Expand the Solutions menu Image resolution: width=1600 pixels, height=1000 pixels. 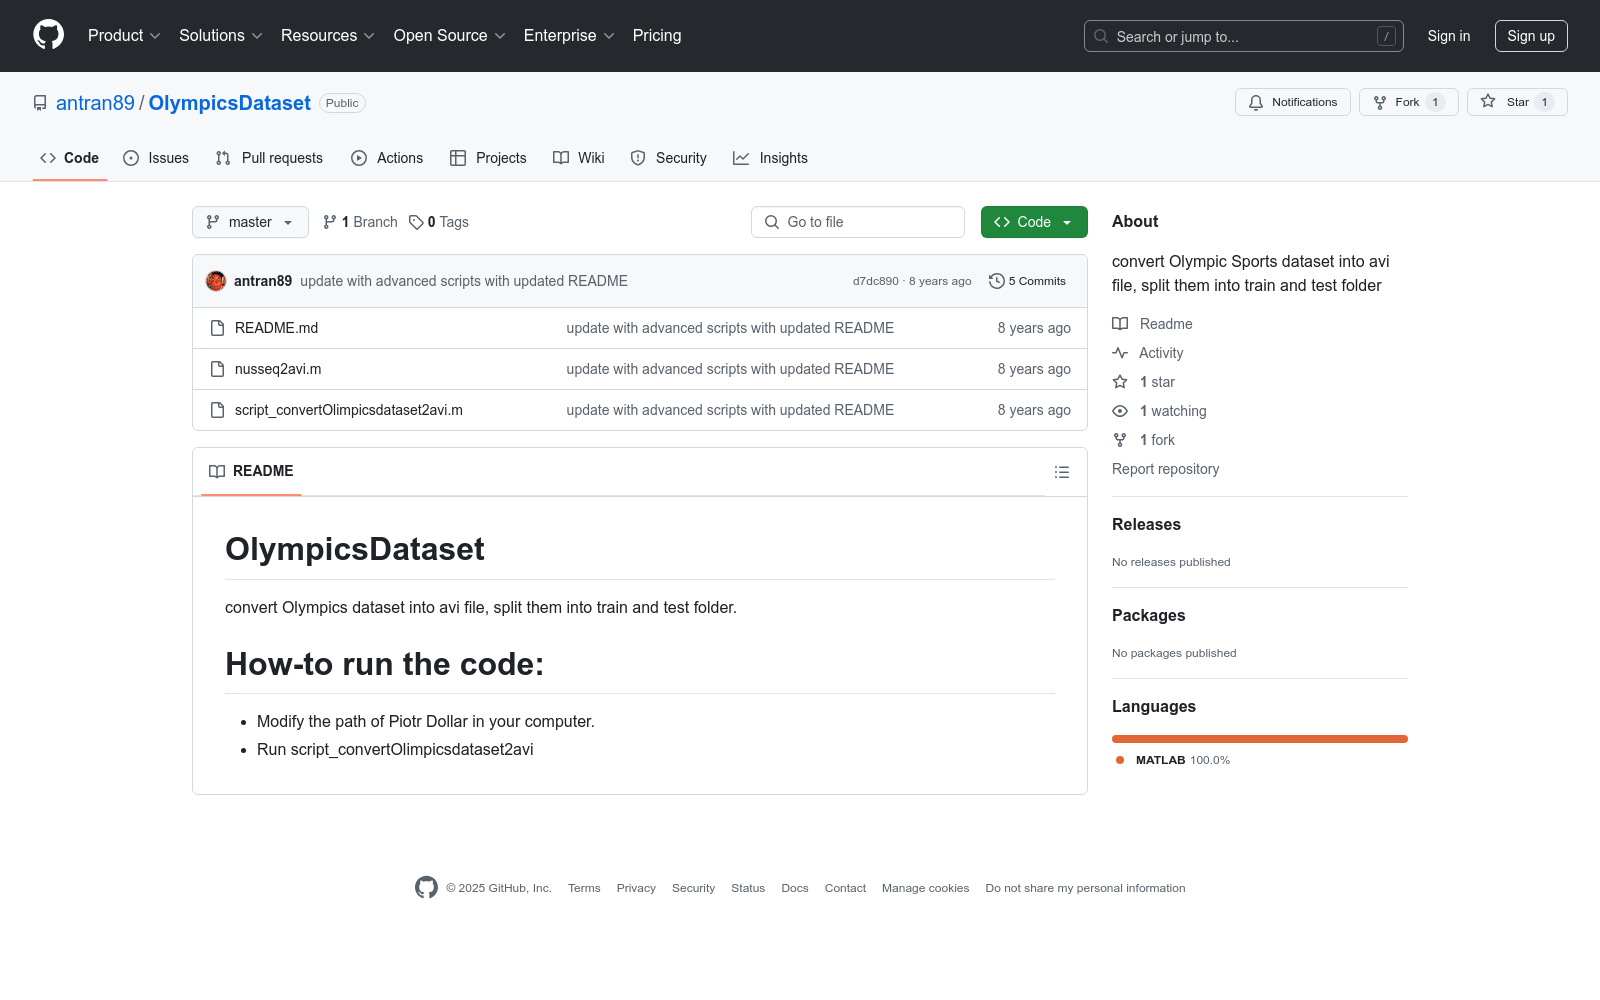(221, 36)
